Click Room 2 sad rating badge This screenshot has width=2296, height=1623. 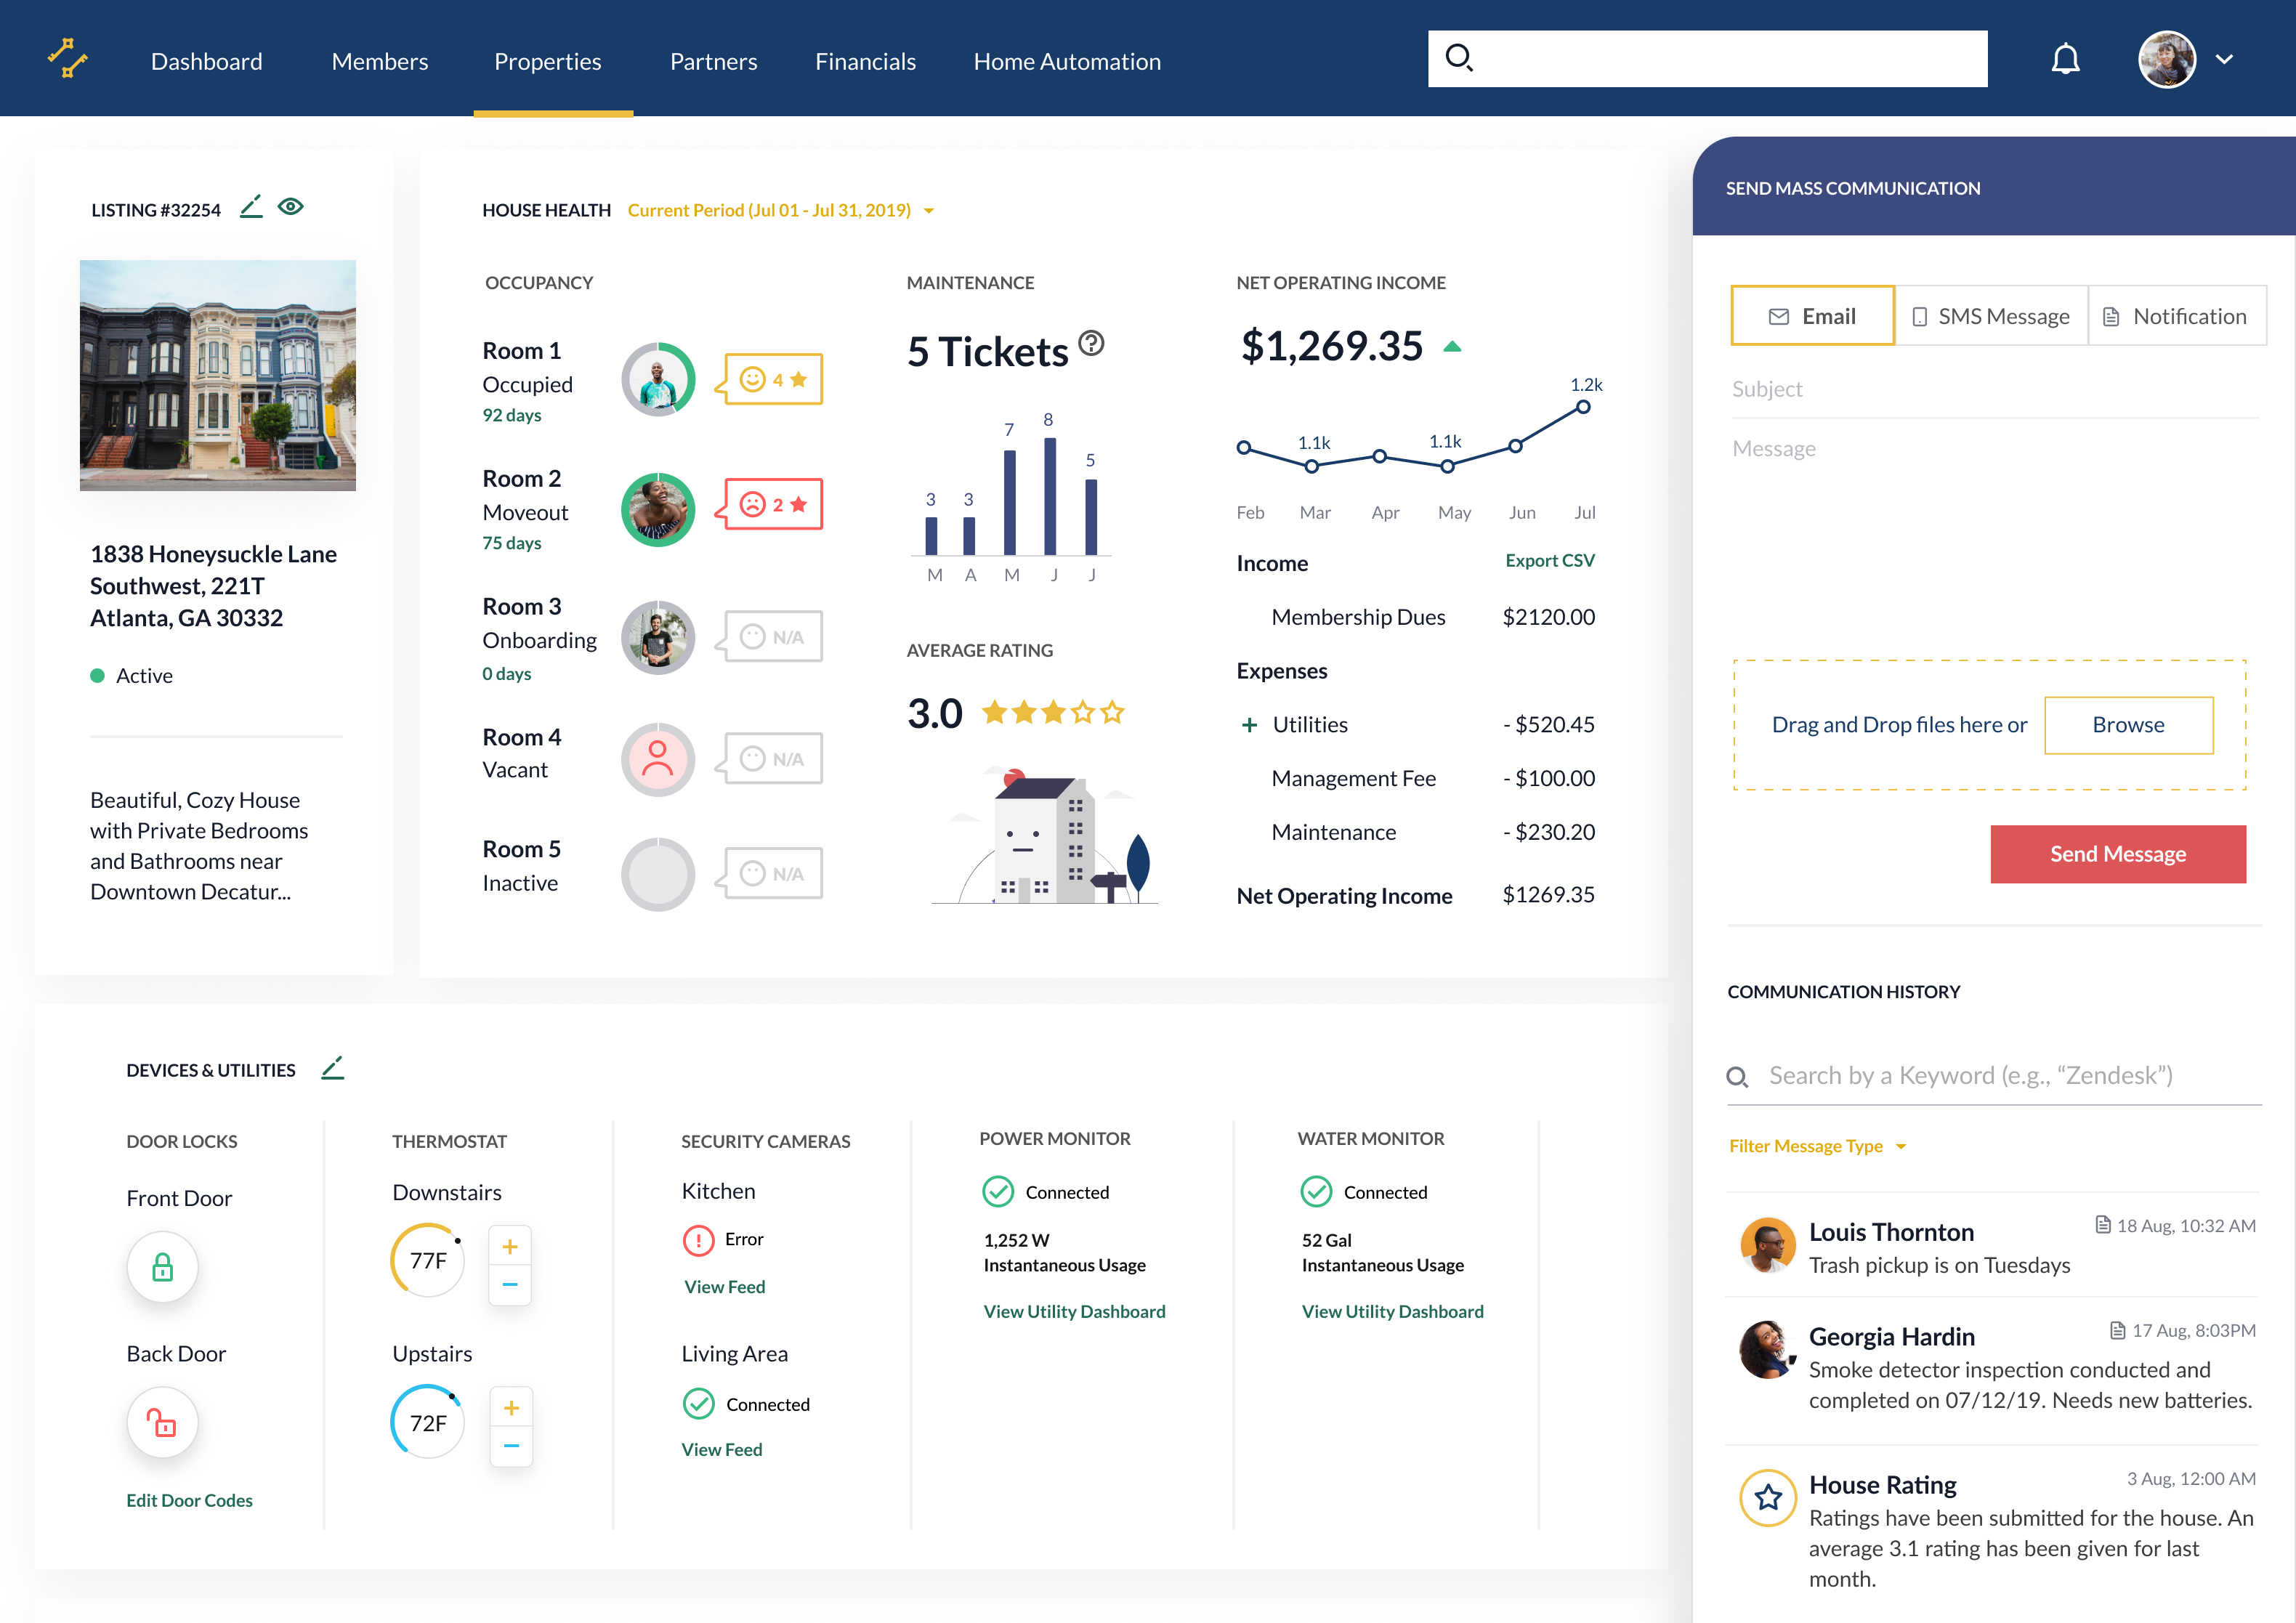[x=773, y=504]
